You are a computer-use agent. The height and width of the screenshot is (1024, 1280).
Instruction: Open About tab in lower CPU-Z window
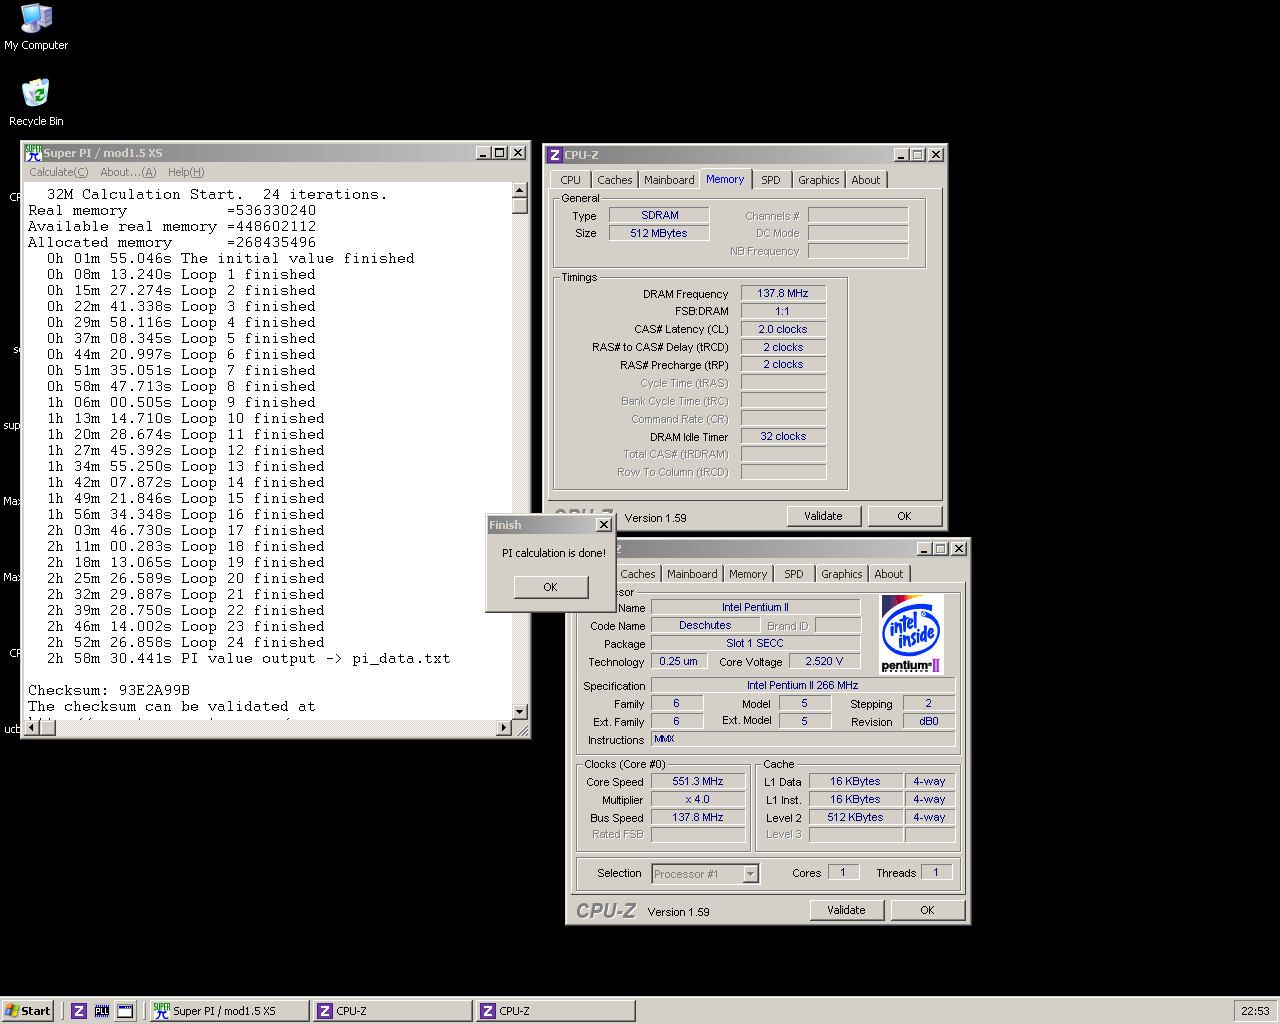point(889,574)
